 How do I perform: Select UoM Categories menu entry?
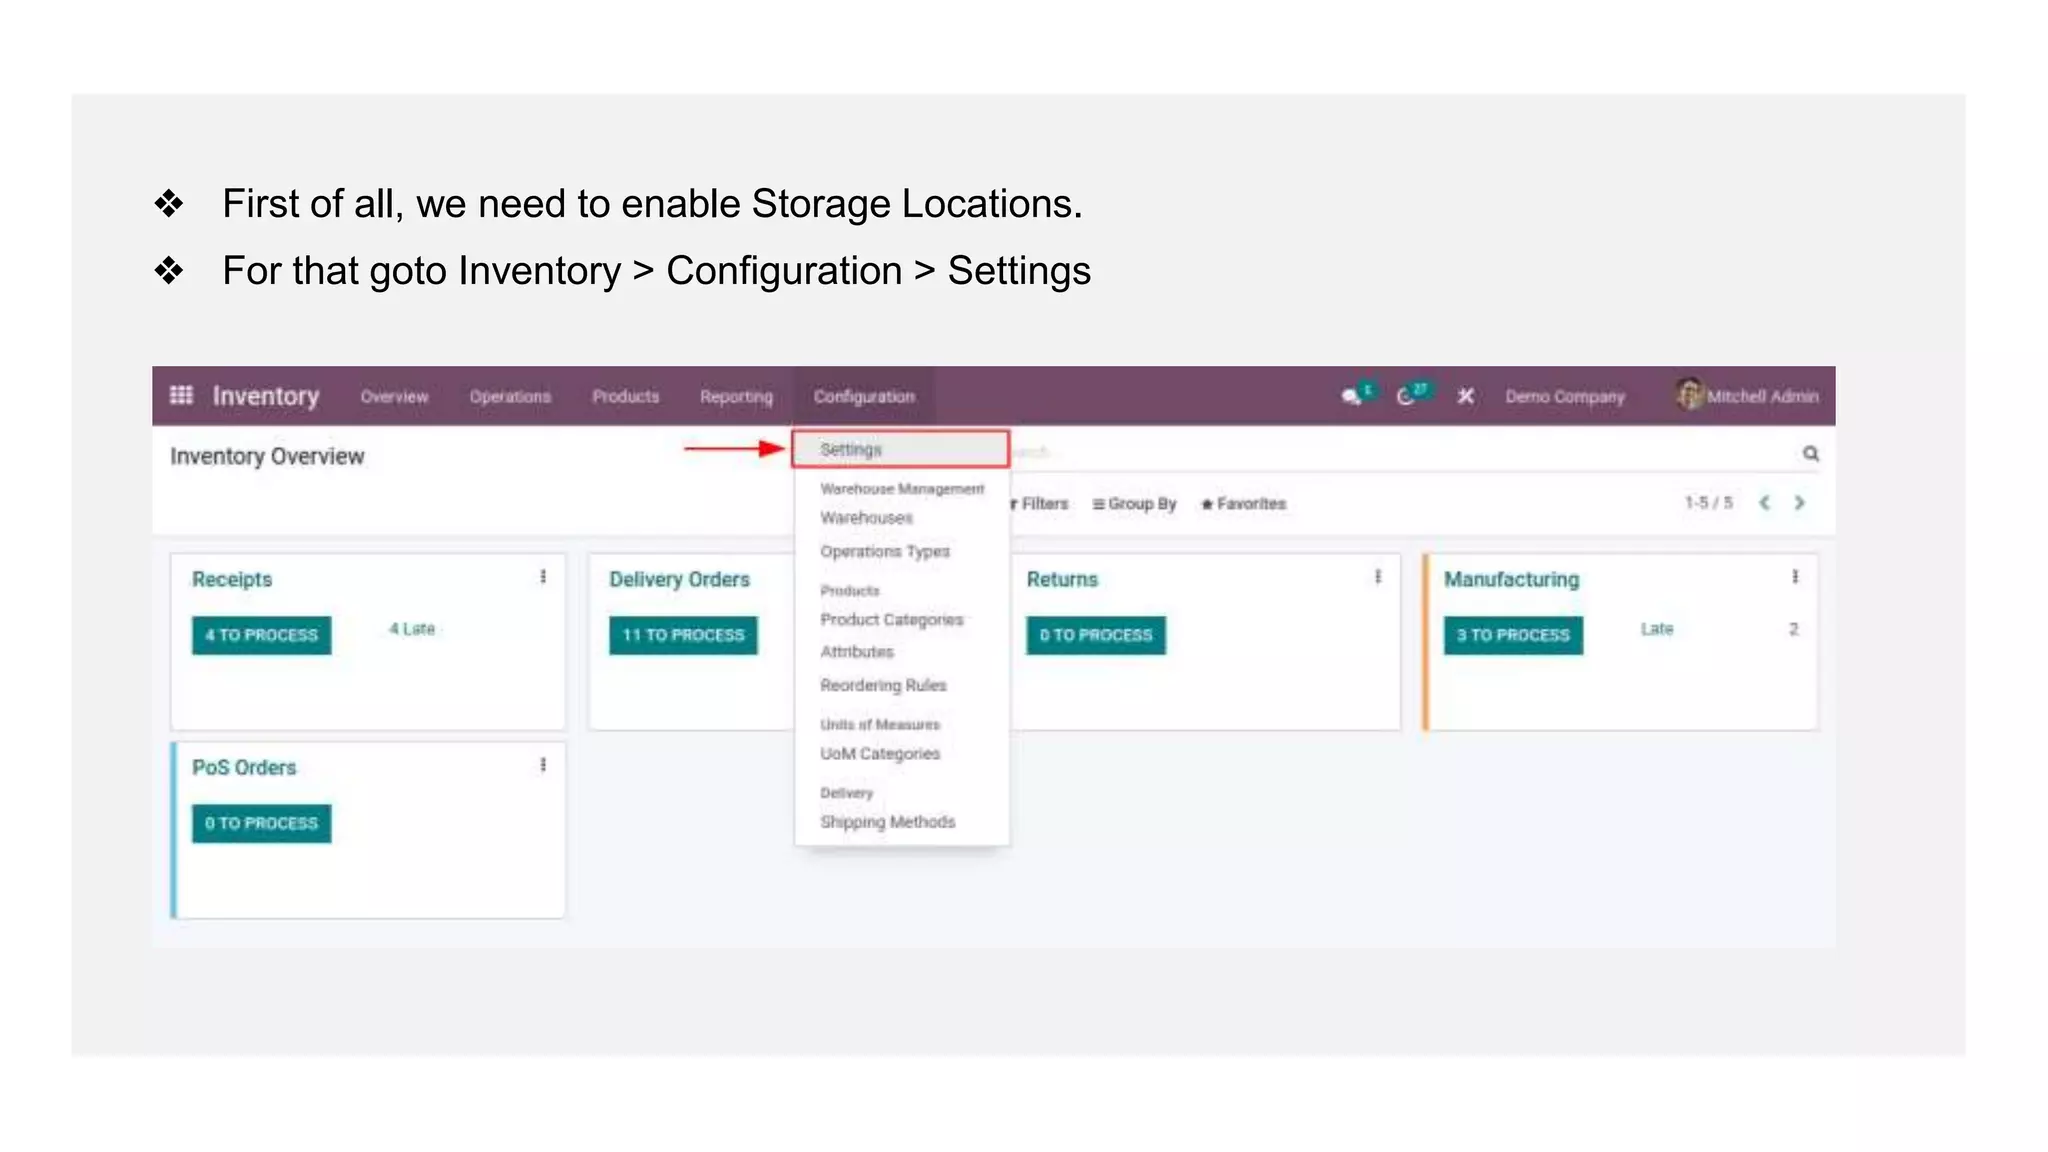point(880,754)
